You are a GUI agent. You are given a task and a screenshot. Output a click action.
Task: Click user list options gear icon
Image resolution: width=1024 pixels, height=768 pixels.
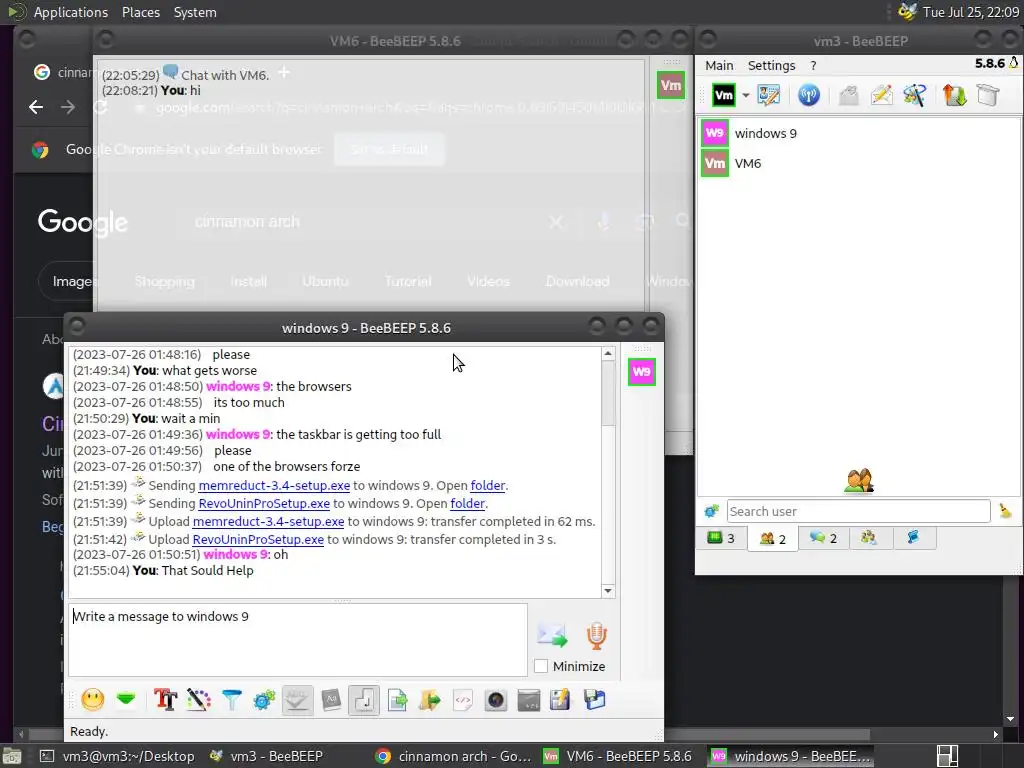click(712, 511)
